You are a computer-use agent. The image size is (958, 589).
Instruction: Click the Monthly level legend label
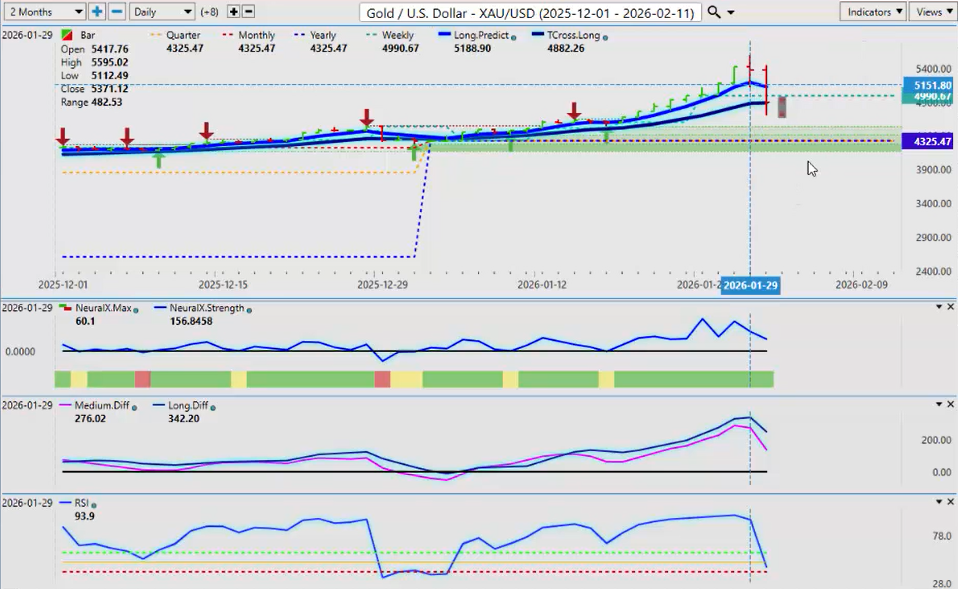[254, 35]
